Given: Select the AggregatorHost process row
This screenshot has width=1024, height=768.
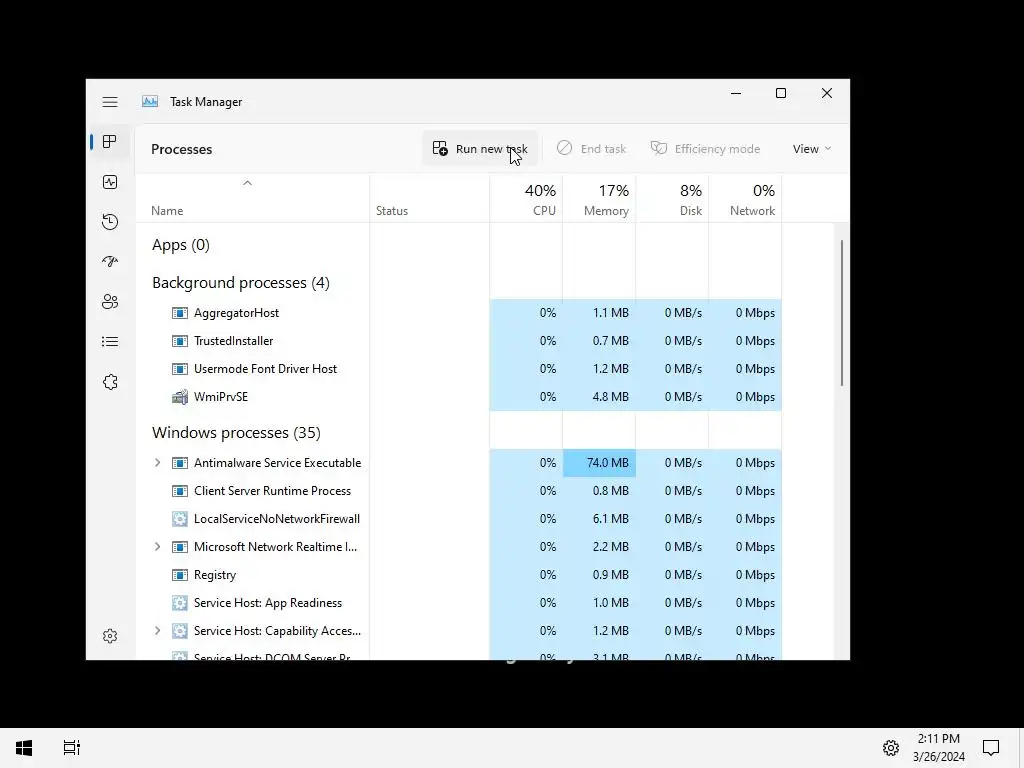Looking at the screenshot, I should pos(458,313).
